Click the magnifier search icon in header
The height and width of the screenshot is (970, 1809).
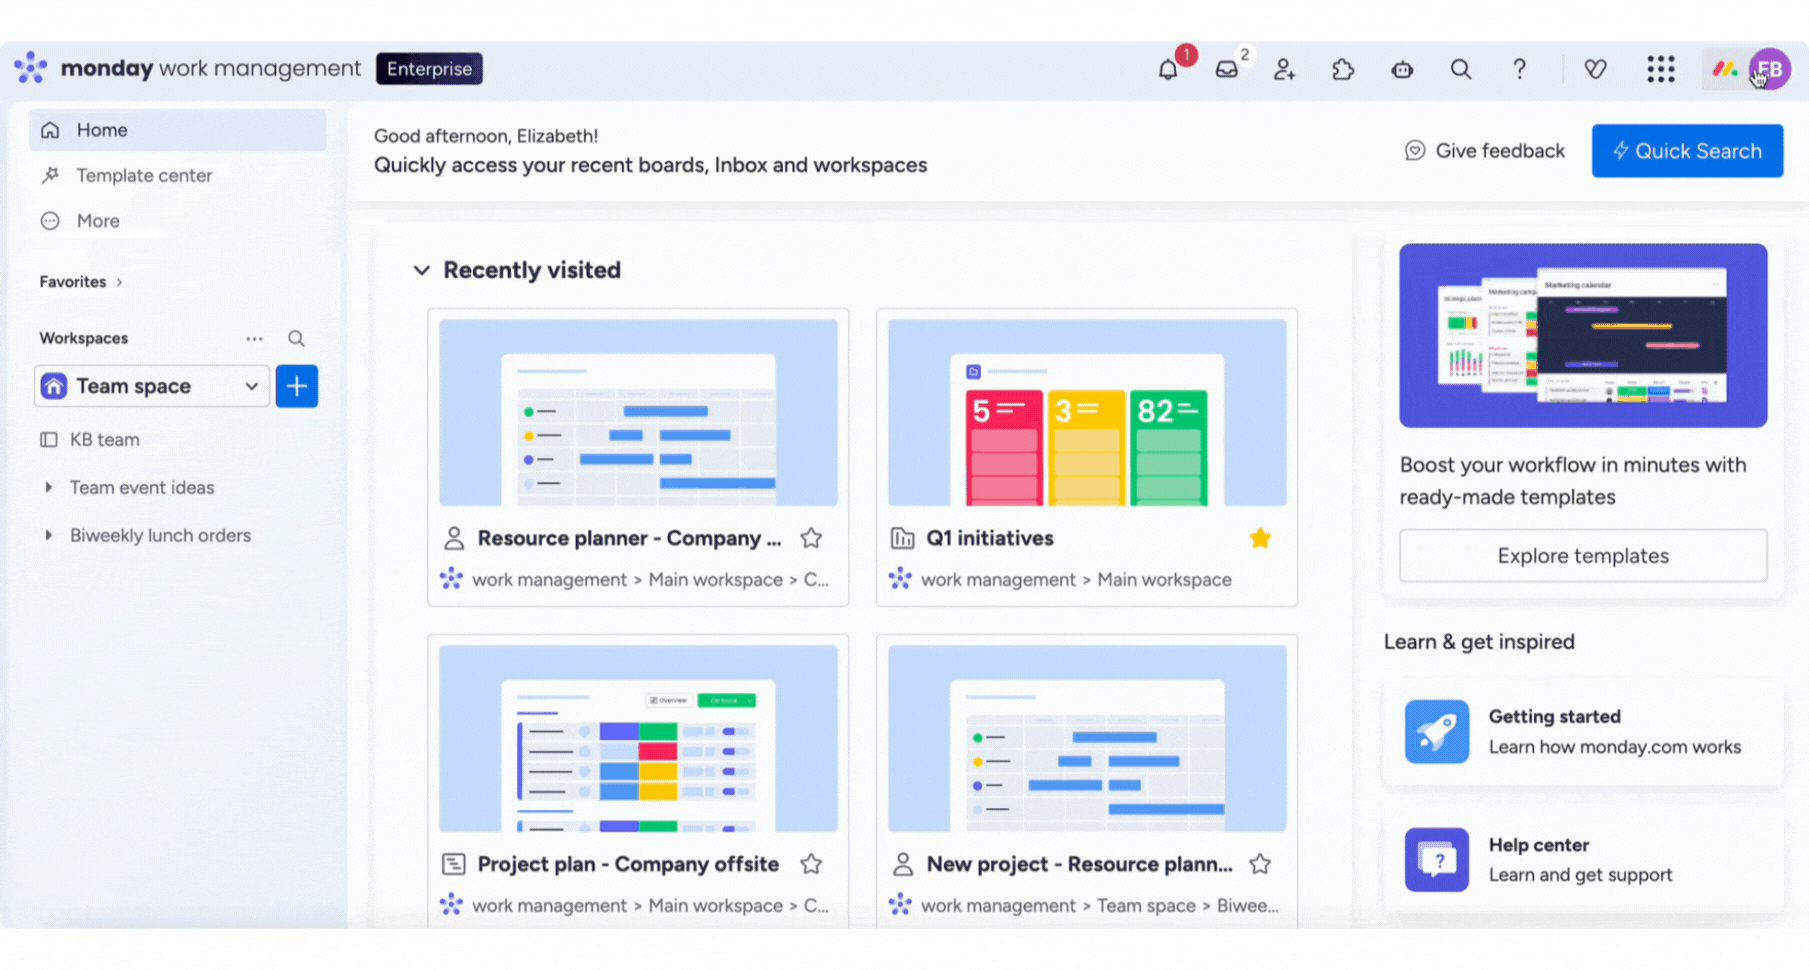(1461, 69)
